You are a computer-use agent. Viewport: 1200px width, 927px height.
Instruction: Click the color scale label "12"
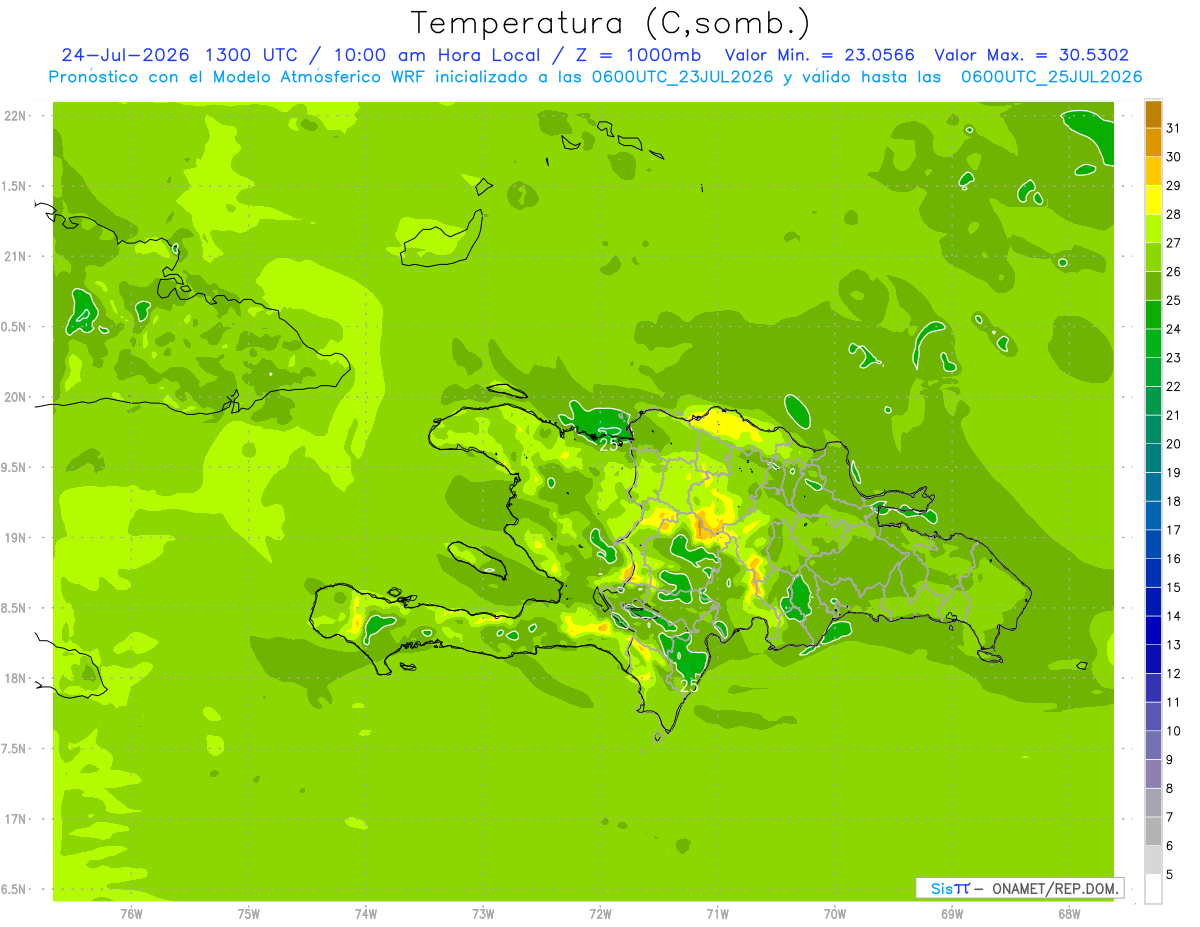pos(1173,674)
